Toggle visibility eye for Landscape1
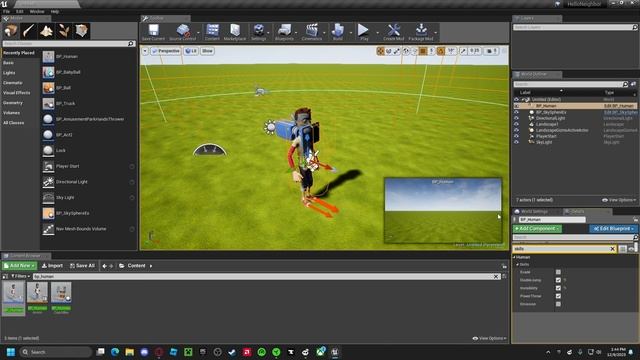640x360 pixels. [x=516, y=124]
